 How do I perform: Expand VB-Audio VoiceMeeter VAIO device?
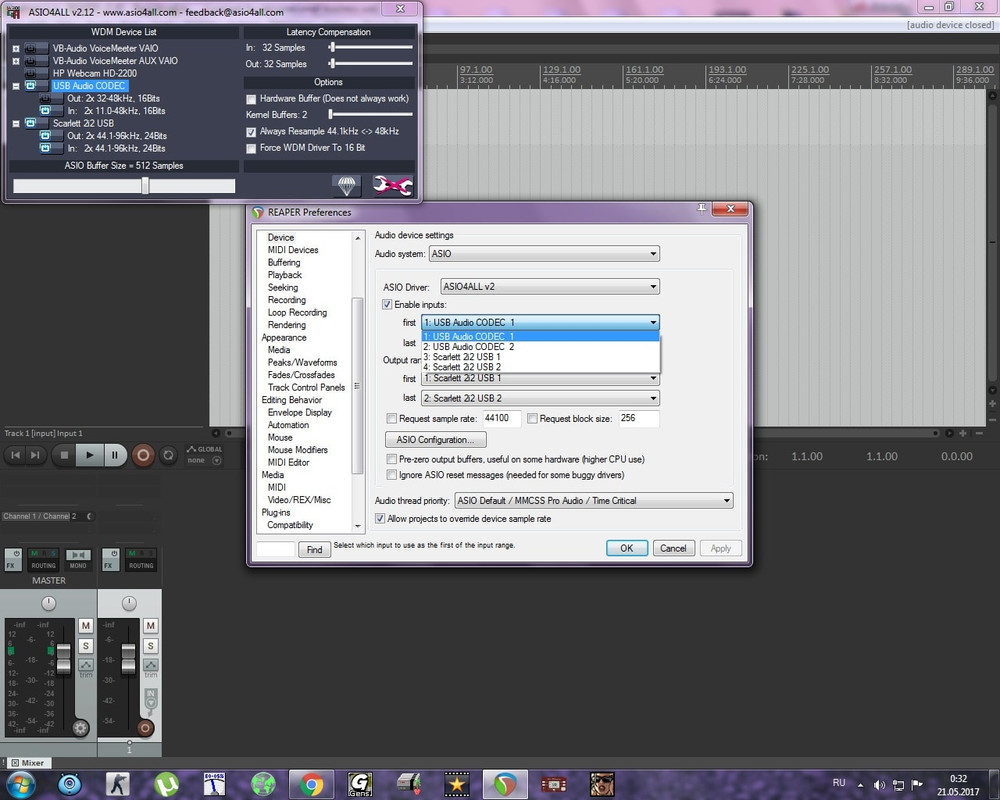(16, 48)
